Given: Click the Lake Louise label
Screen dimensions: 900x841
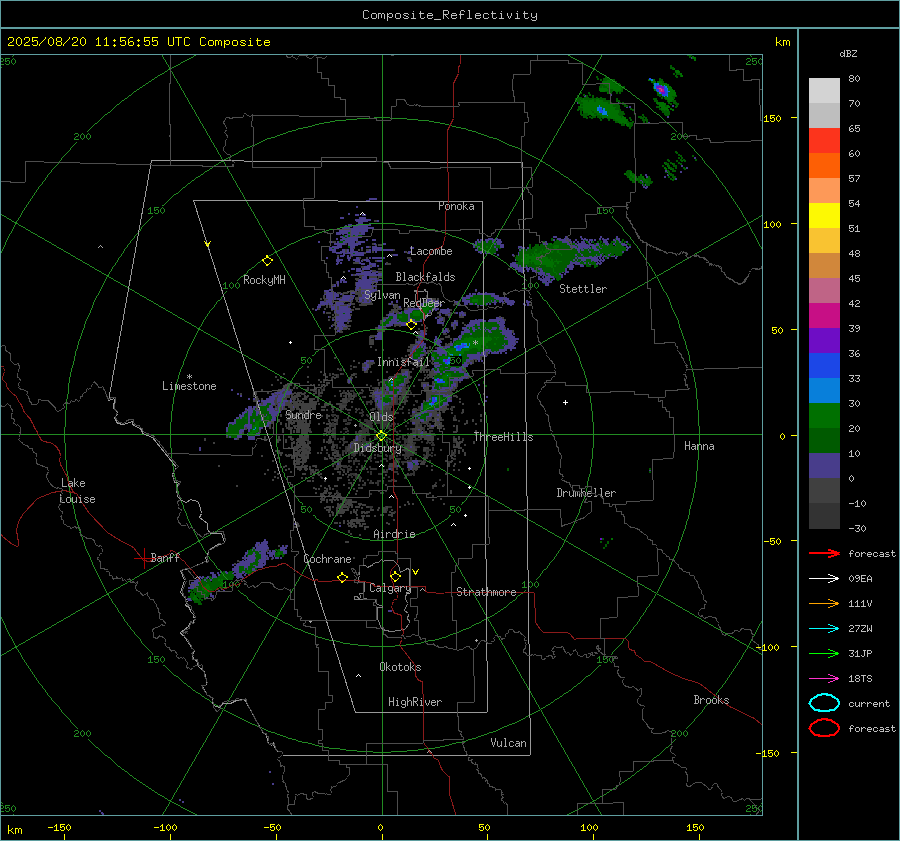Looking at the screenshot, I should [77, 491].
